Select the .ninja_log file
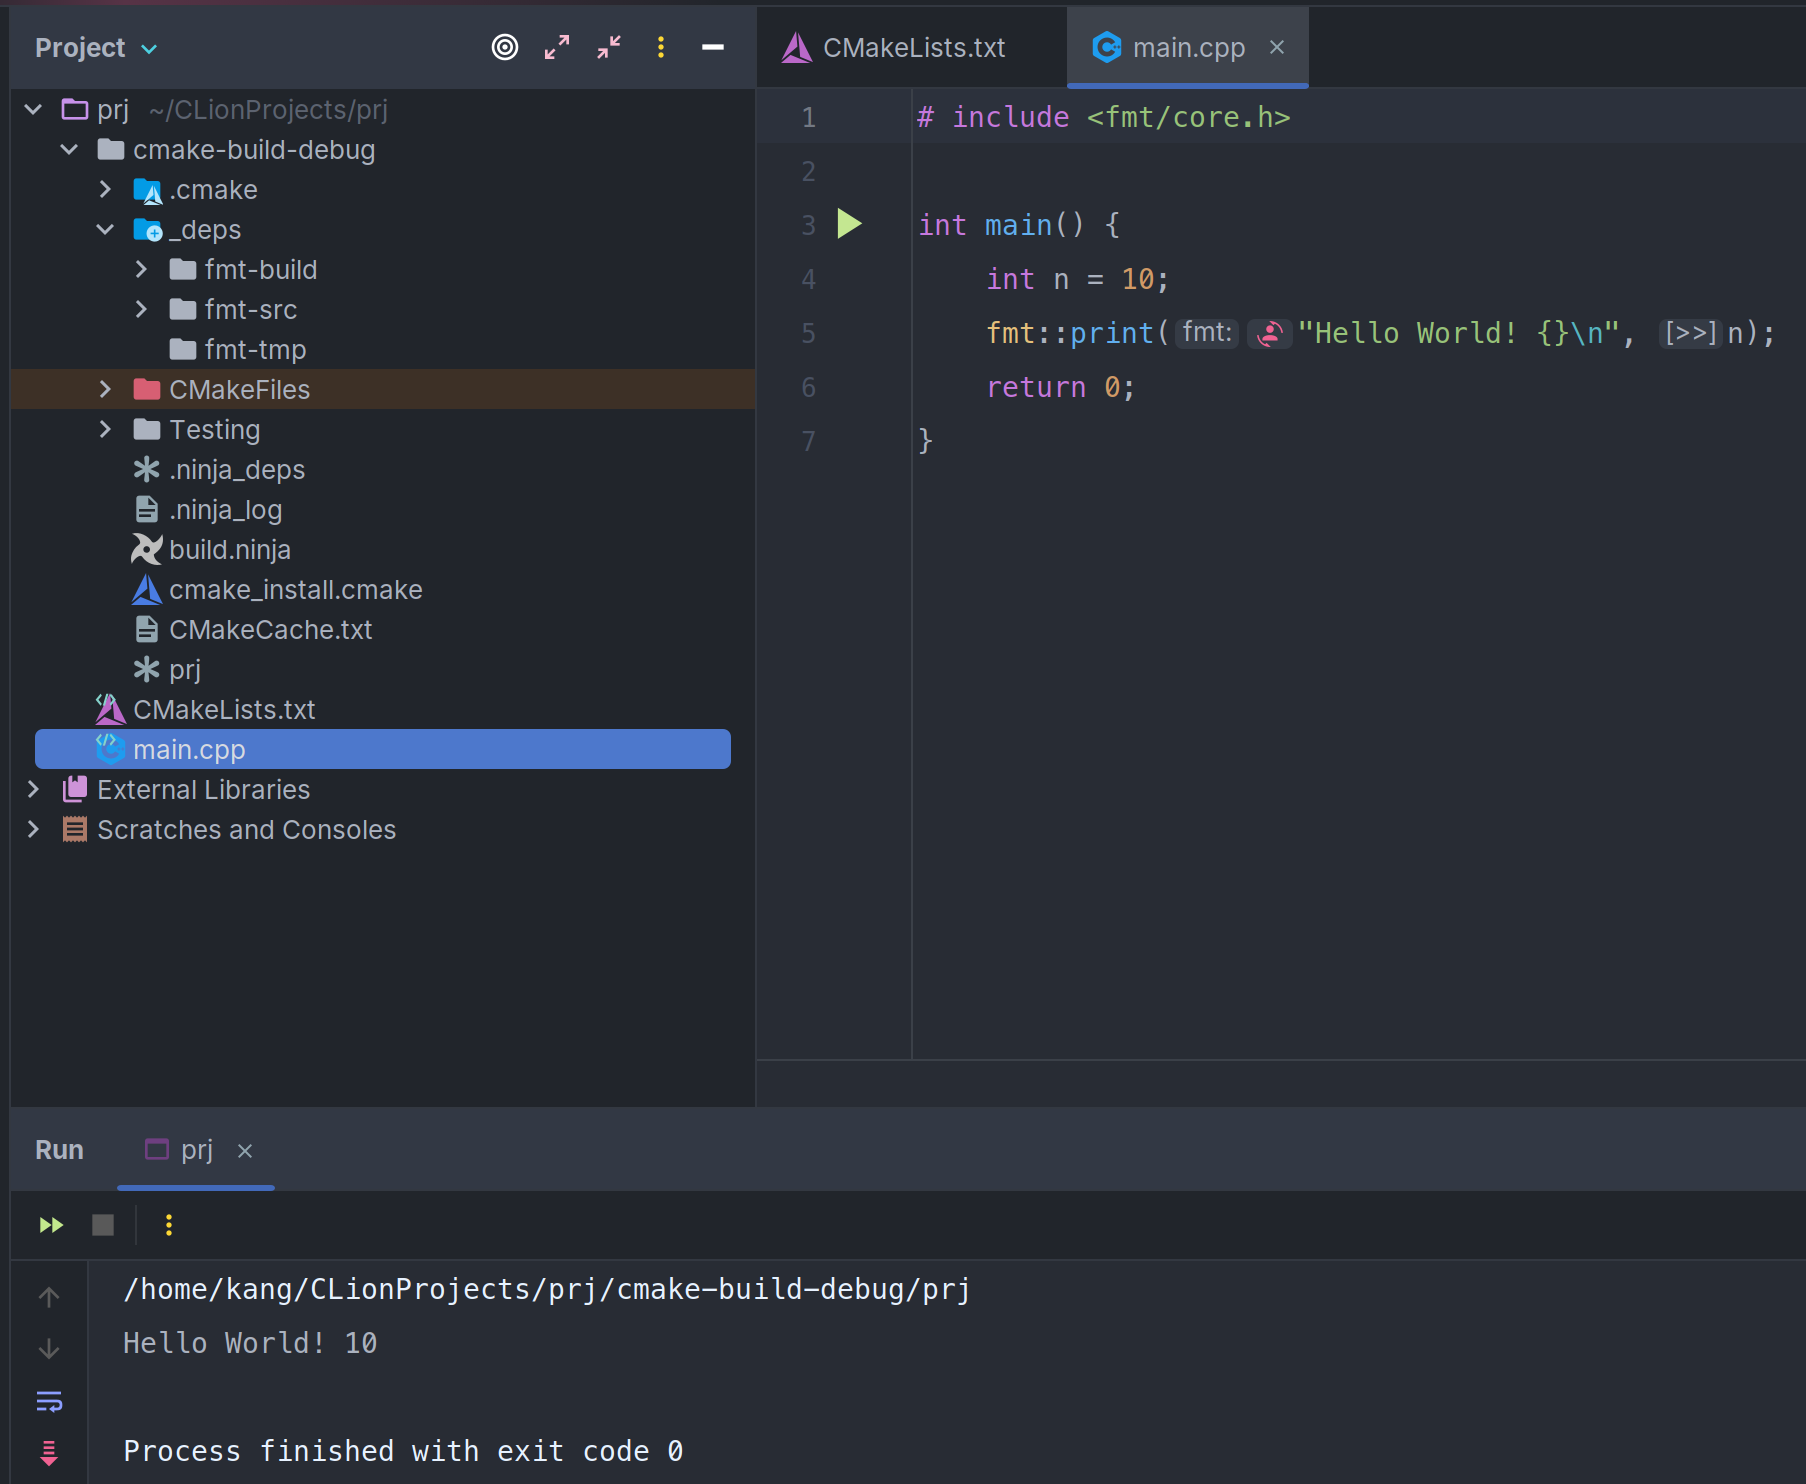The image size is (1806, 1484). 226,509
